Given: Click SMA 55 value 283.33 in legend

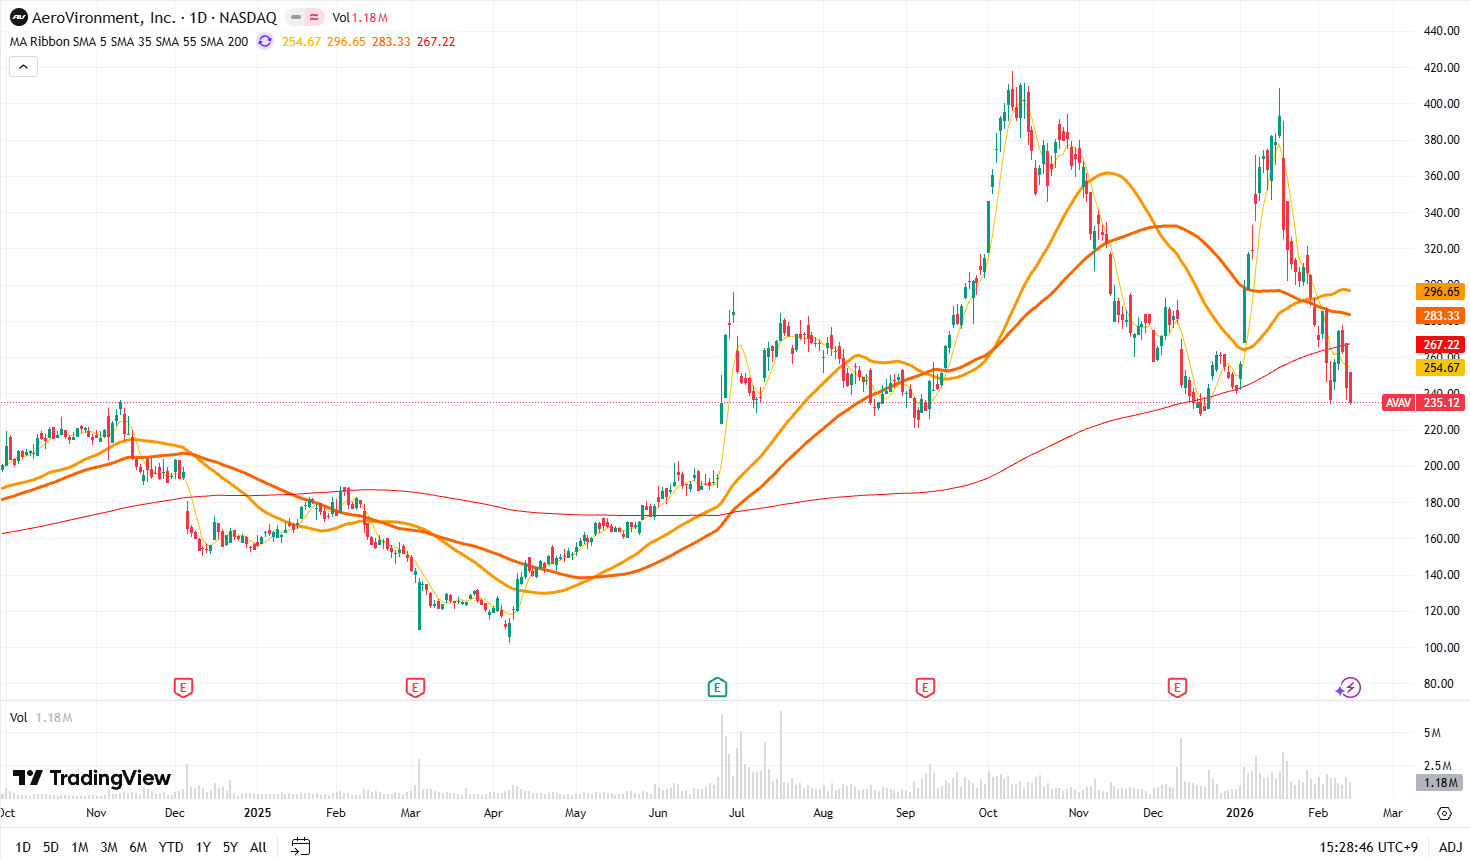Looking at the screenshot, I should pos(391,41).
